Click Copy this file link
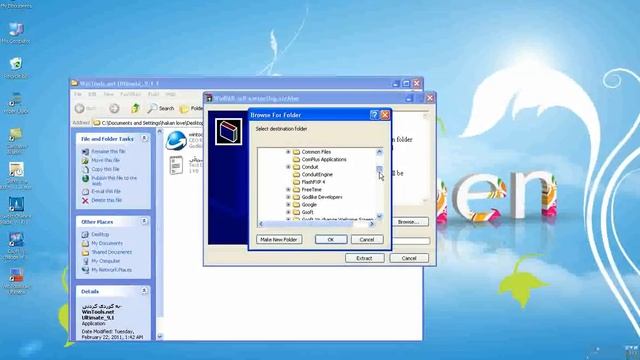Image resolution: width=640 pixels, height=360 pixels. coord(105,169)
